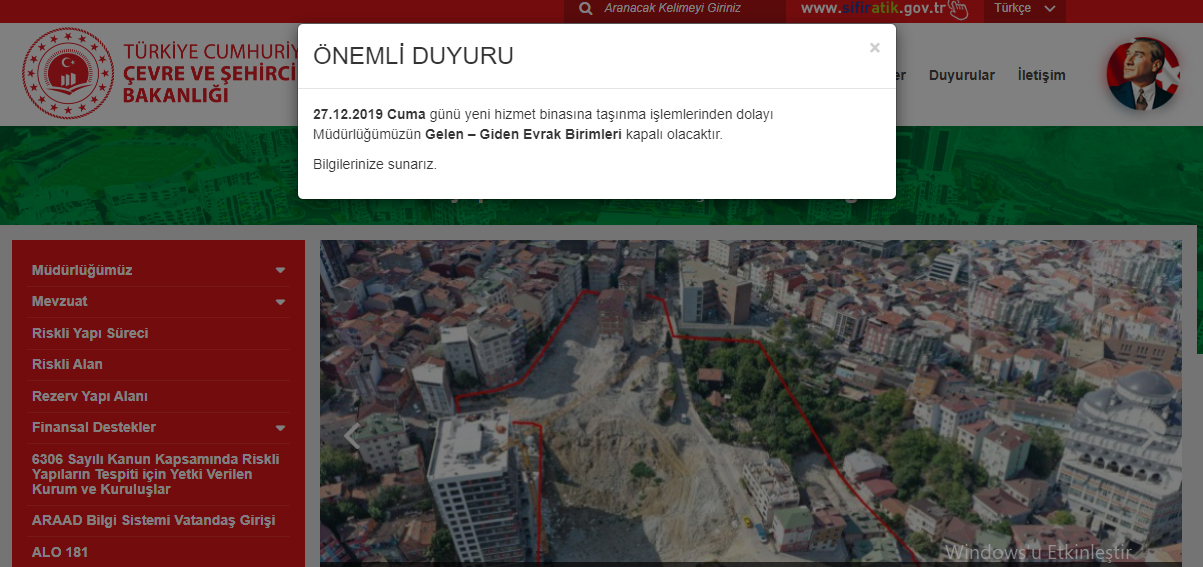
Task: Select İletişim in the top navigation
Action: click(1041, 75)
